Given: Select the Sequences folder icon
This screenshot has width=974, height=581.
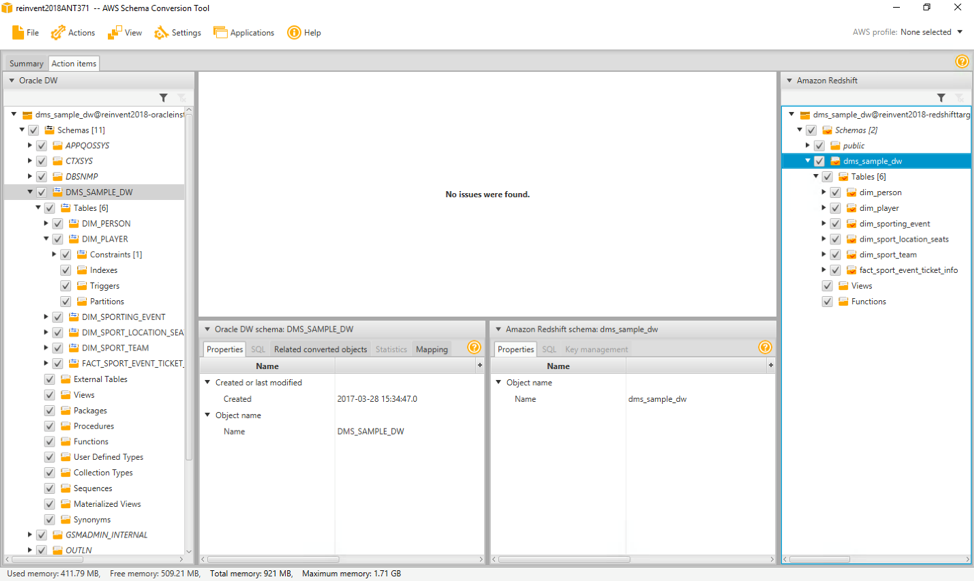Looking at the screenshot, I should point(66,488).
